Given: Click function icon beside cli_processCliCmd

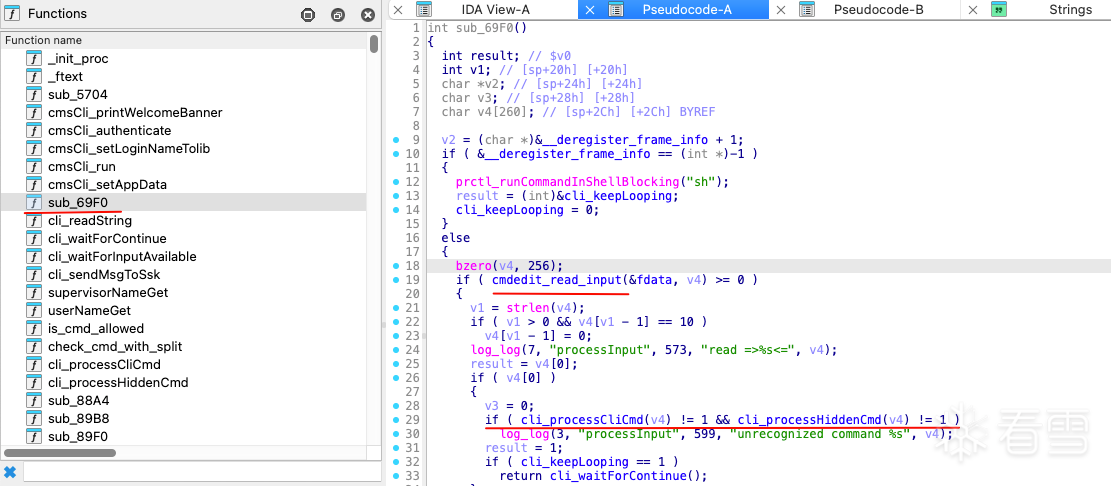Looking at the screenshot, I should 33,364.
